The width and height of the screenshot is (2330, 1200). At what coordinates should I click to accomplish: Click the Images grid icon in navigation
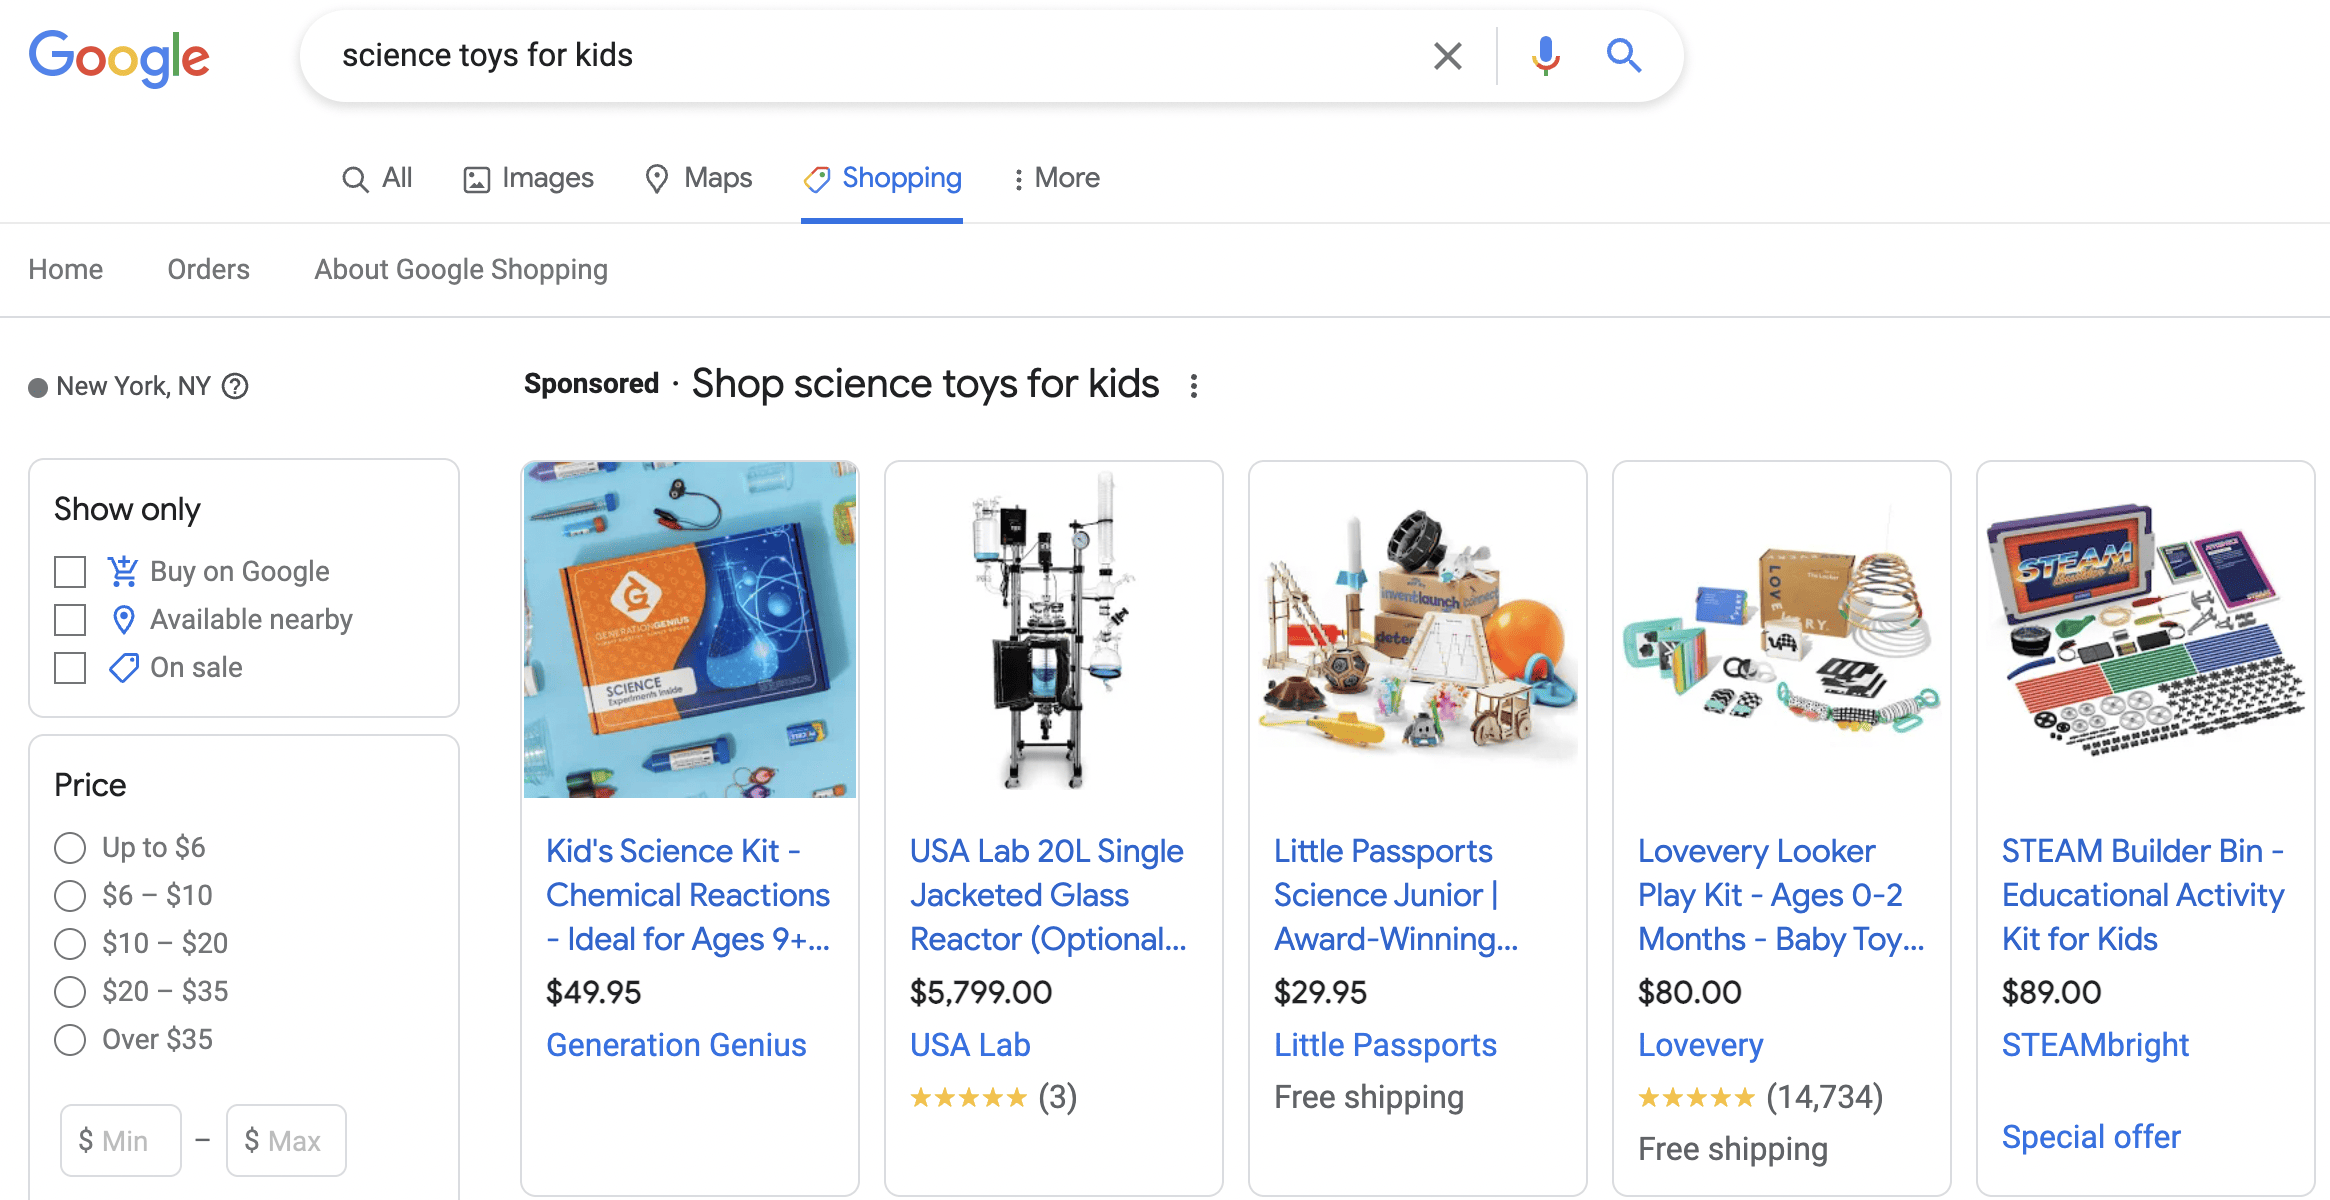476,176
